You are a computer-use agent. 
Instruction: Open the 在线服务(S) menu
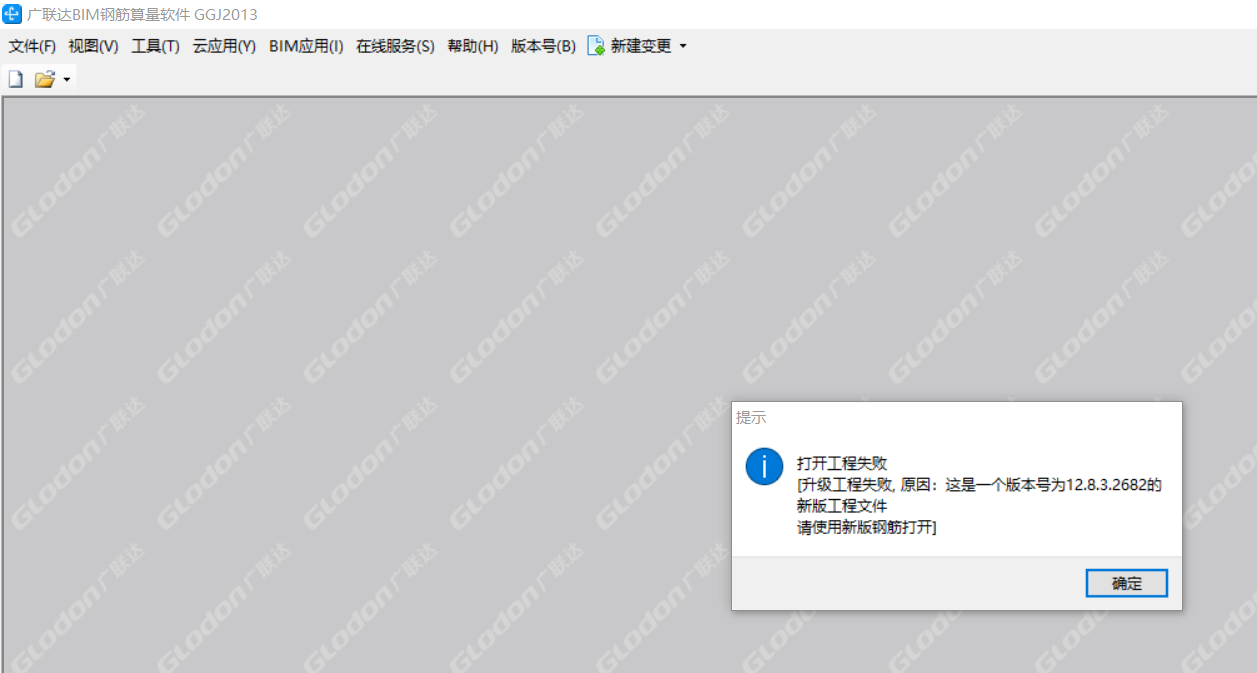click(396, 46)
